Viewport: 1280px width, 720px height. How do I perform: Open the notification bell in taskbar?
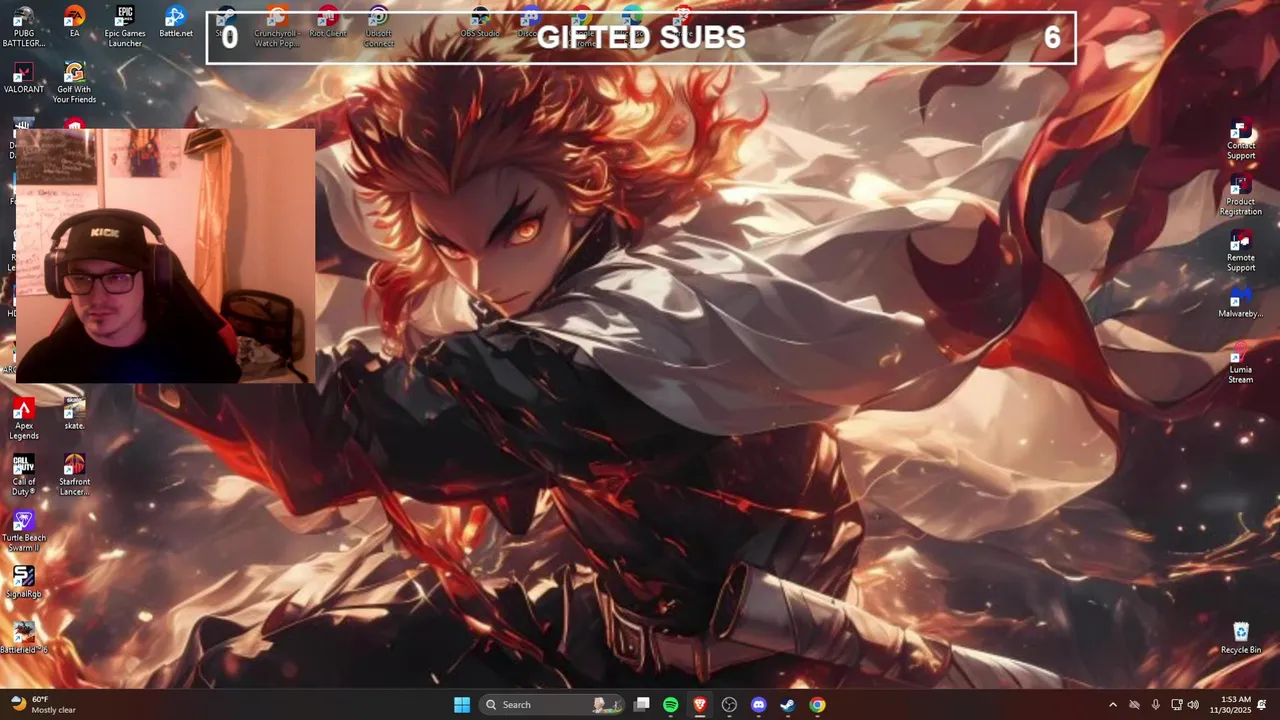(1262, 705)
